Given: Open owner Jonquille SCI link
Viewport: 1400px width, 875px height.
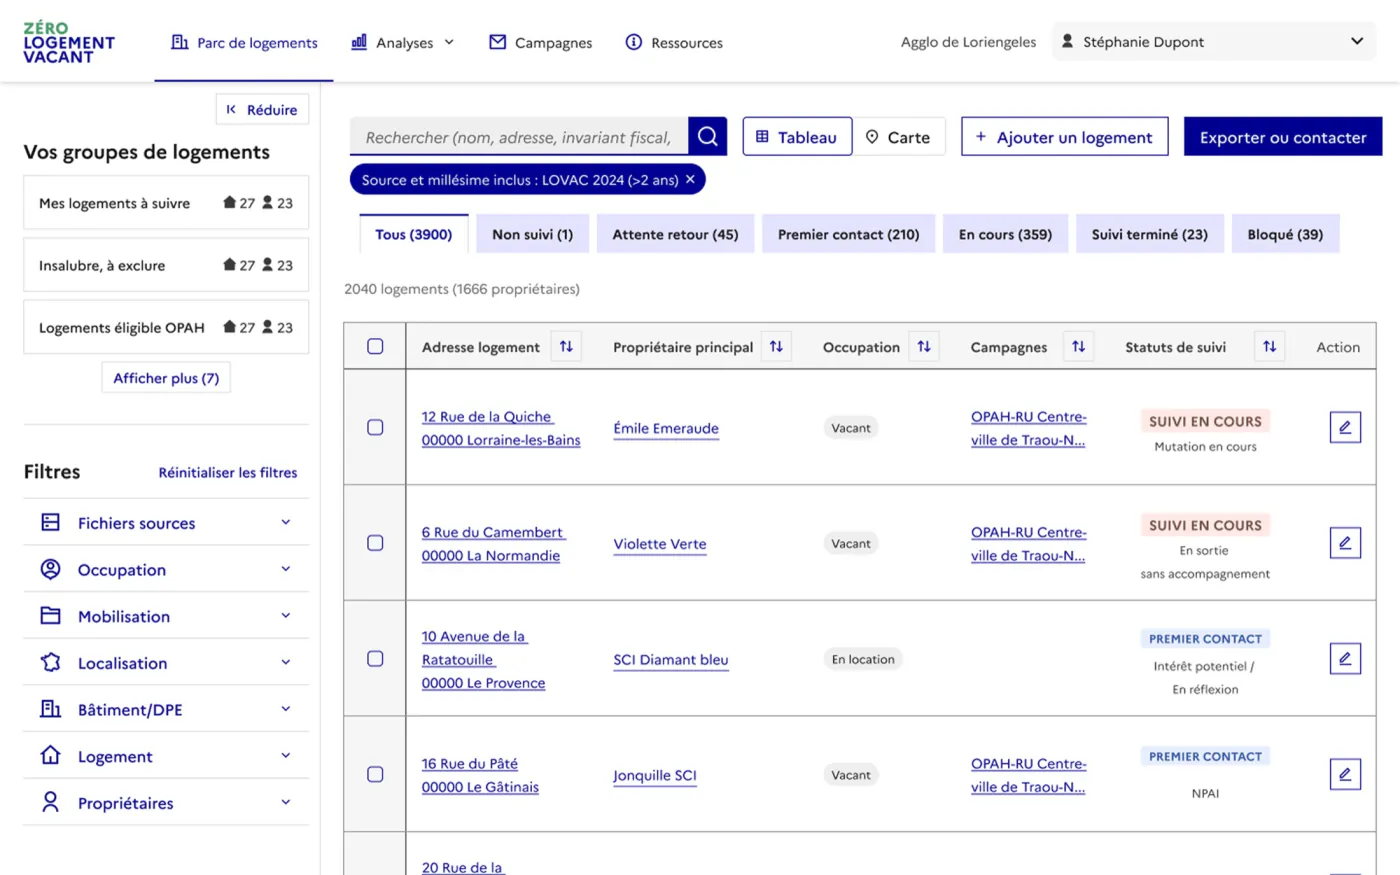Looking at the screenshot, I should coord(655,775).
